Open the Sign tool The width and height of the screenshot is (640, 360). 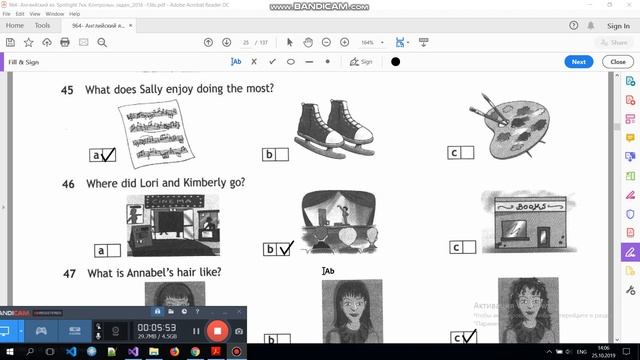361,62
